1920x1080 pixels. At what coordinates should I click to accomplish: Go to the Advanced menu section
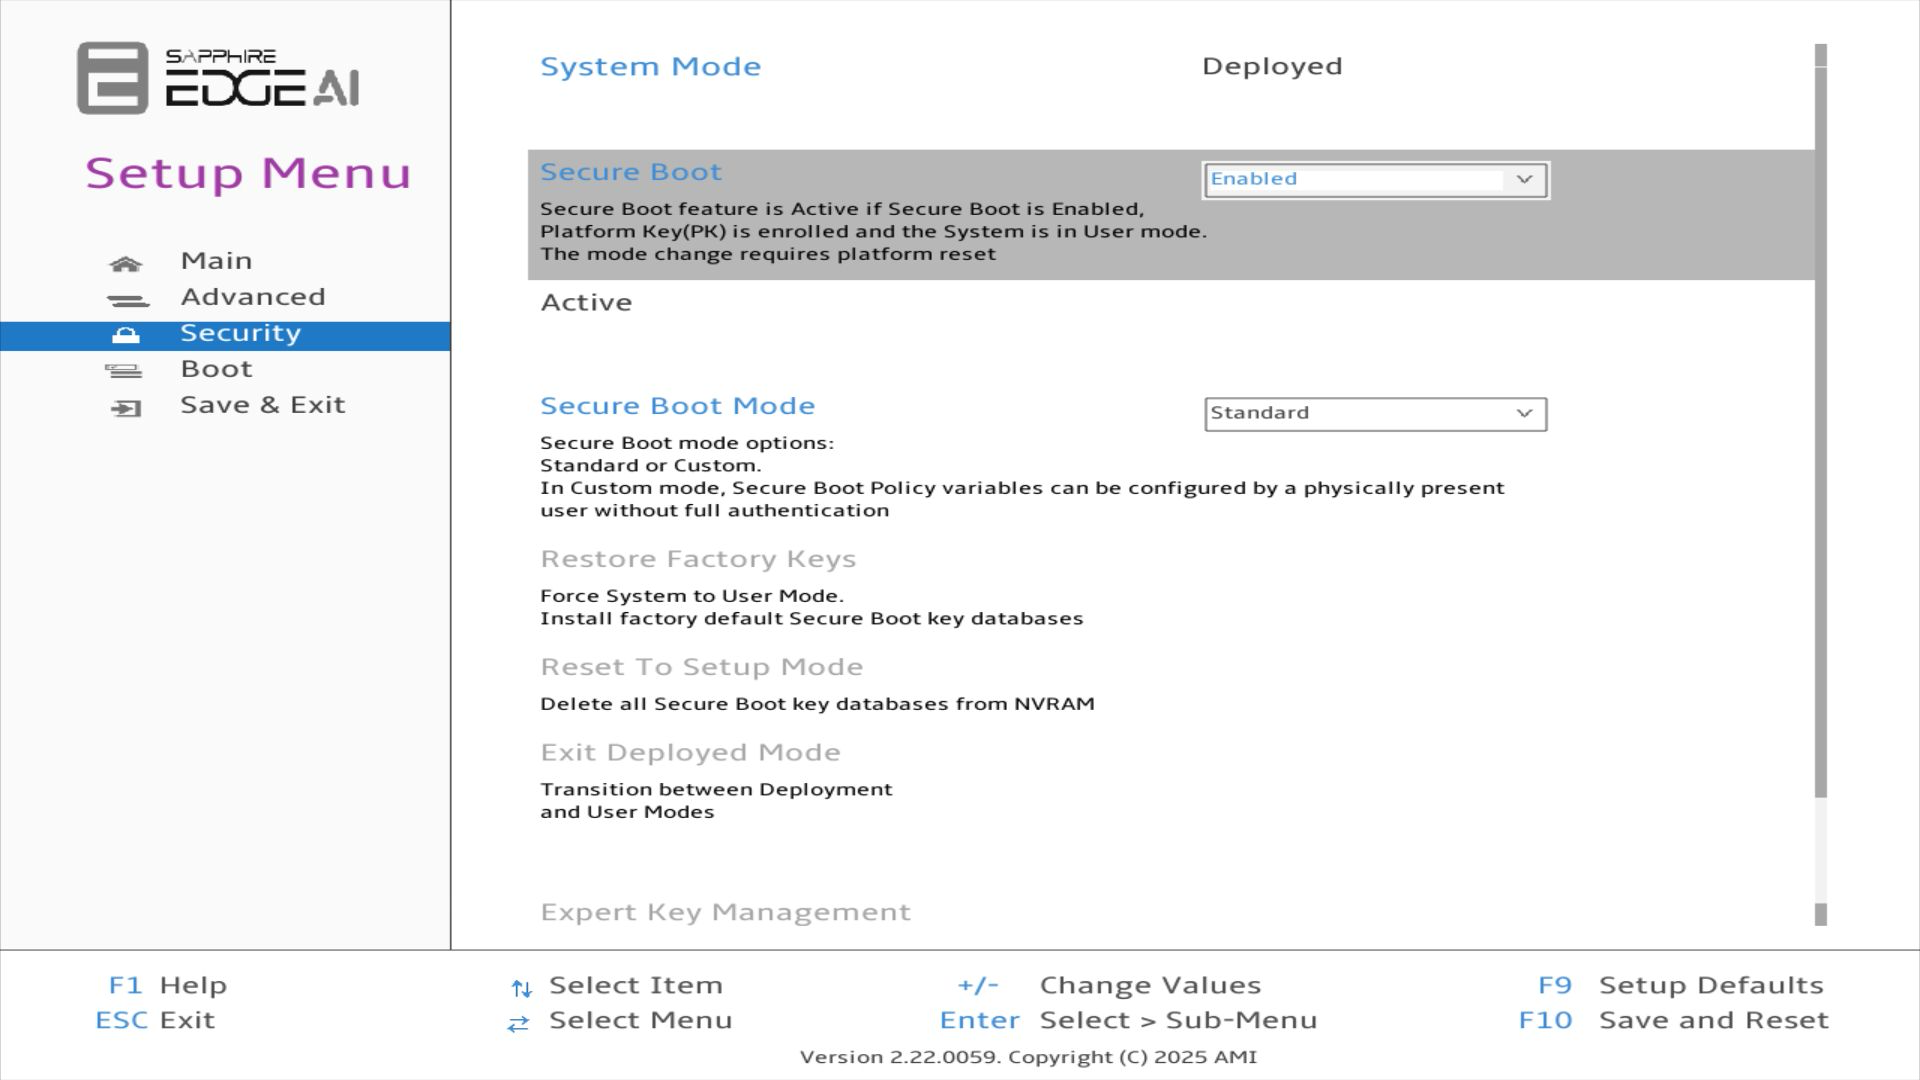point(252,297)
